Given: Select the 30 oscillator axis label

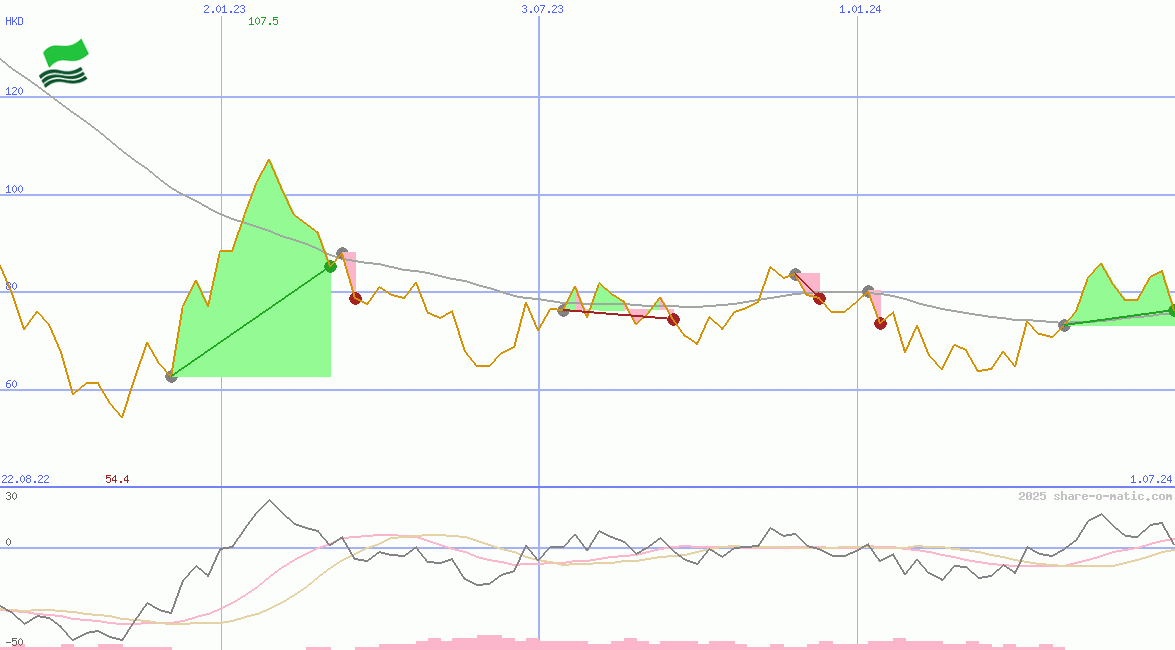Looking at the screenshot, I should (11, 496).
